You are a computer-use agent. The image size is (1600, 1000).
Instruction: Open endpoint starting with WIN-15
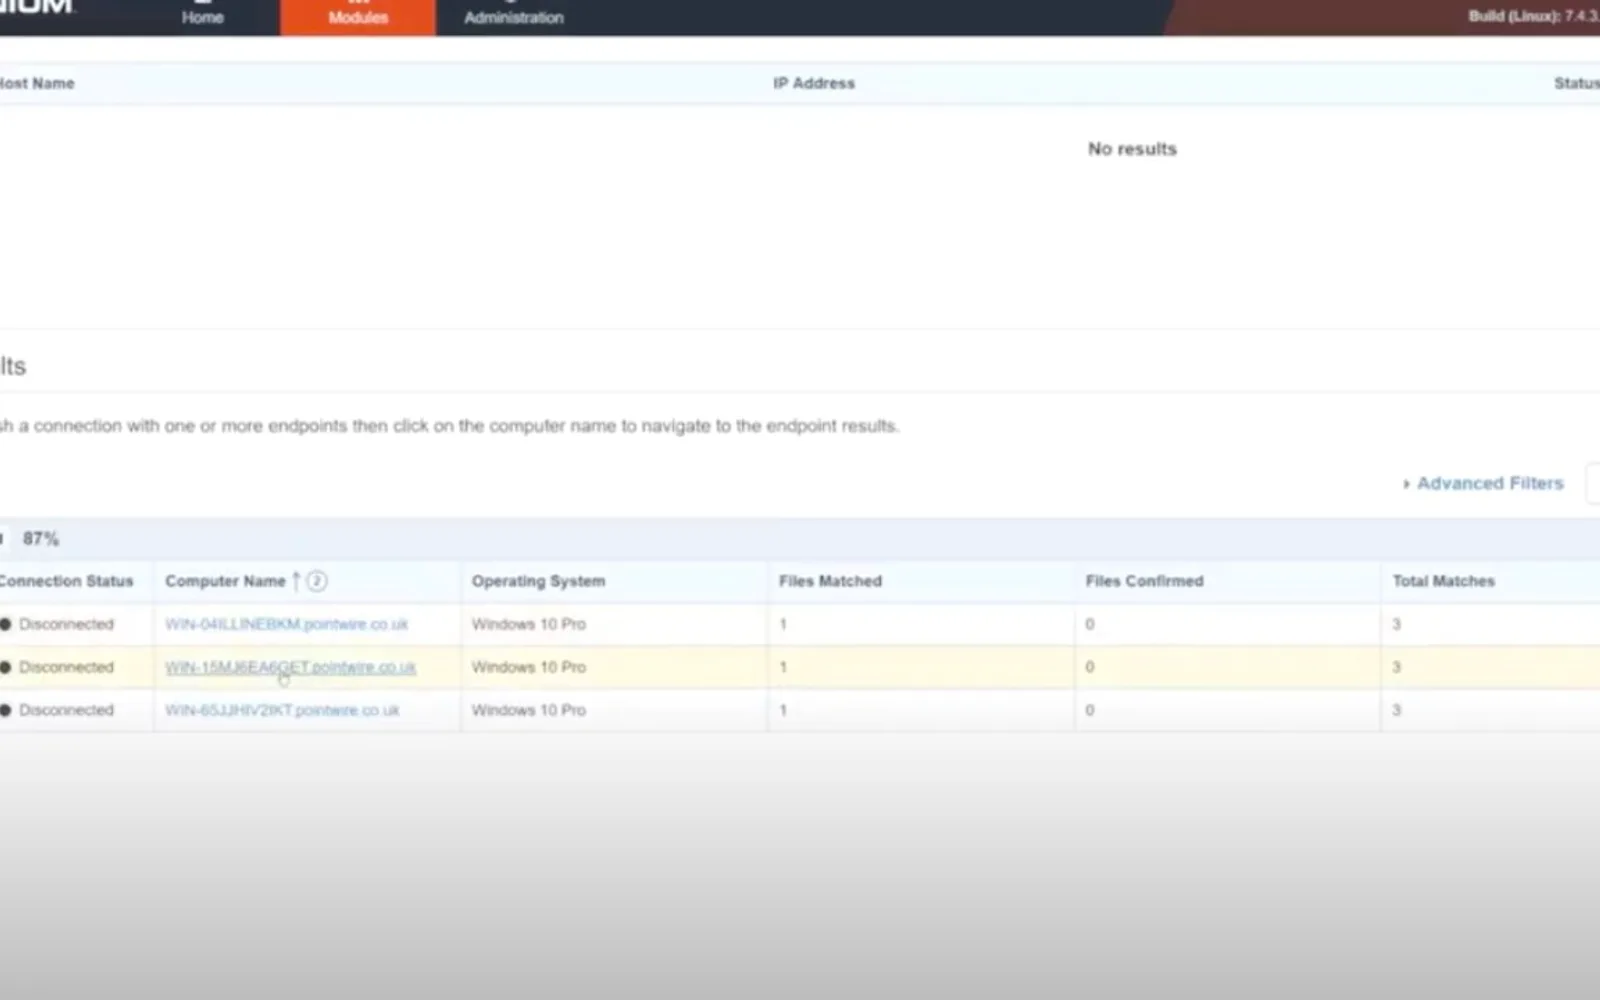[290, 667]
